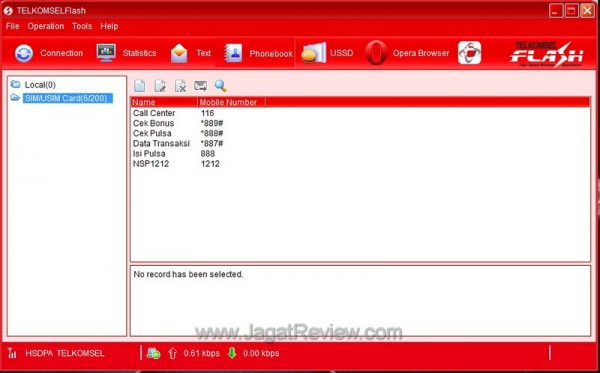This screenshot has width=600, height=373.
Task: Click the network connection status icon
Action: tap(153, 353)
